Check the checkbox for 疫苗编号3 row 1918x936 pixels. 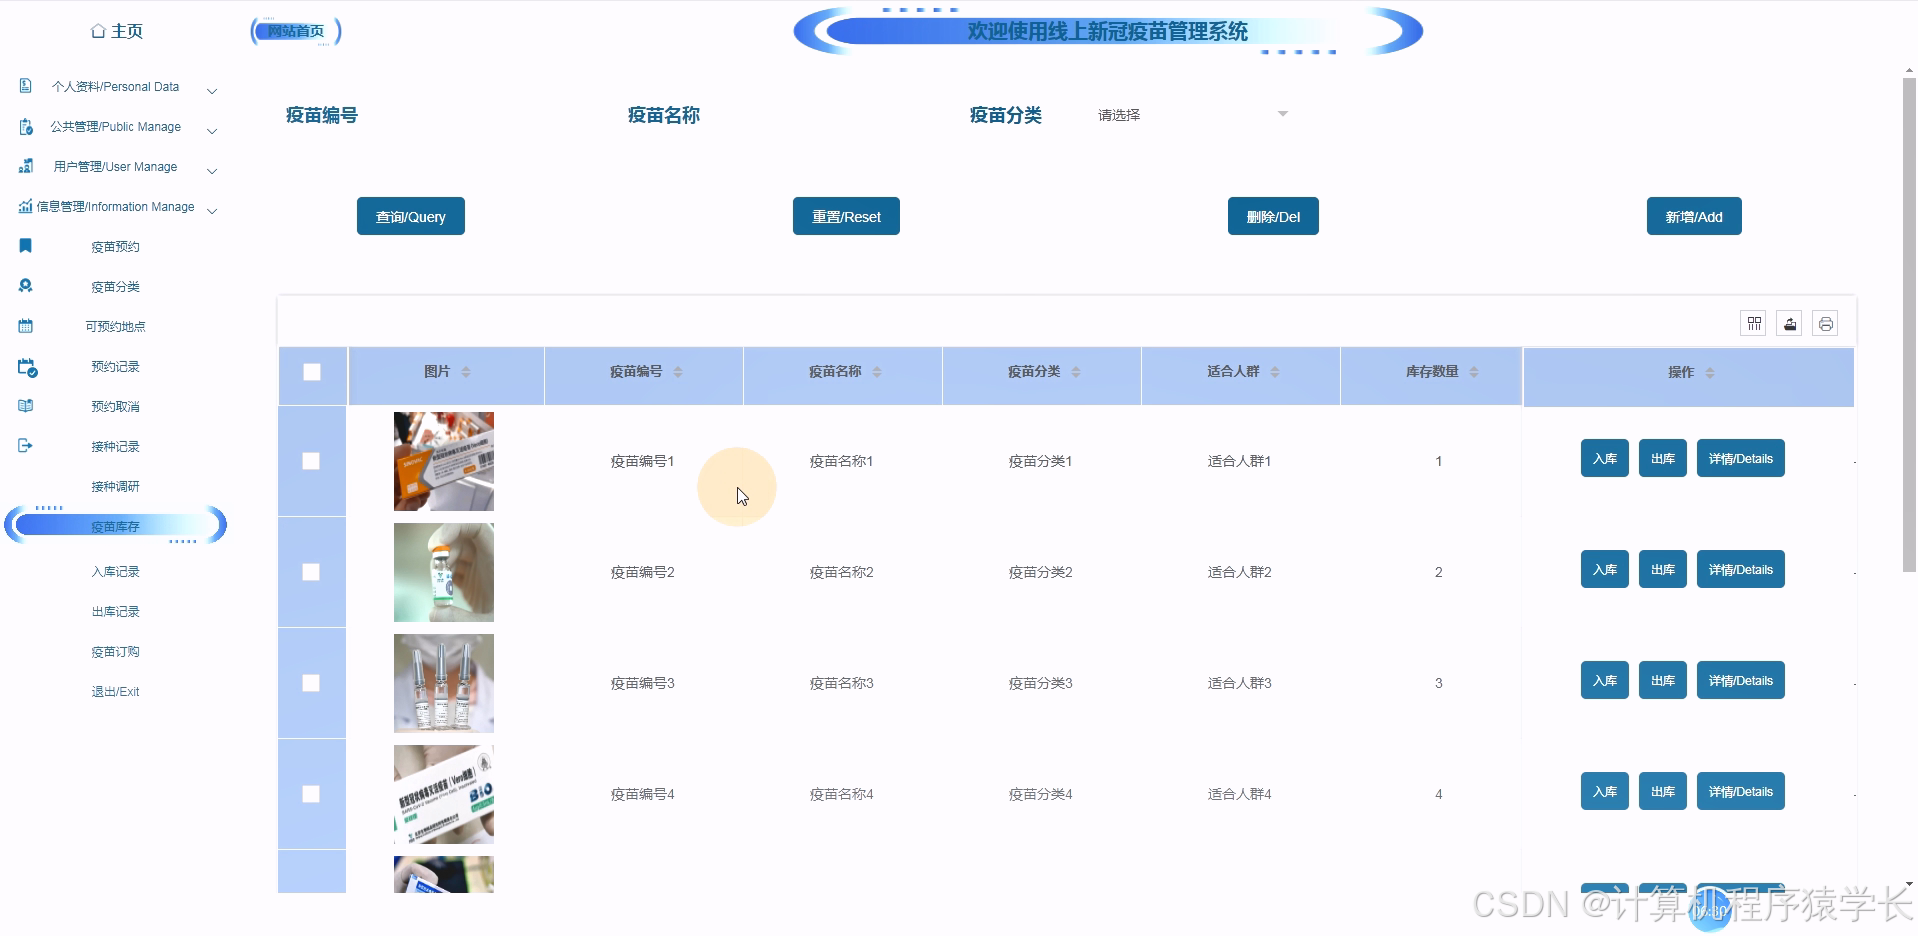pyautogui.click(x=311, y=683)
